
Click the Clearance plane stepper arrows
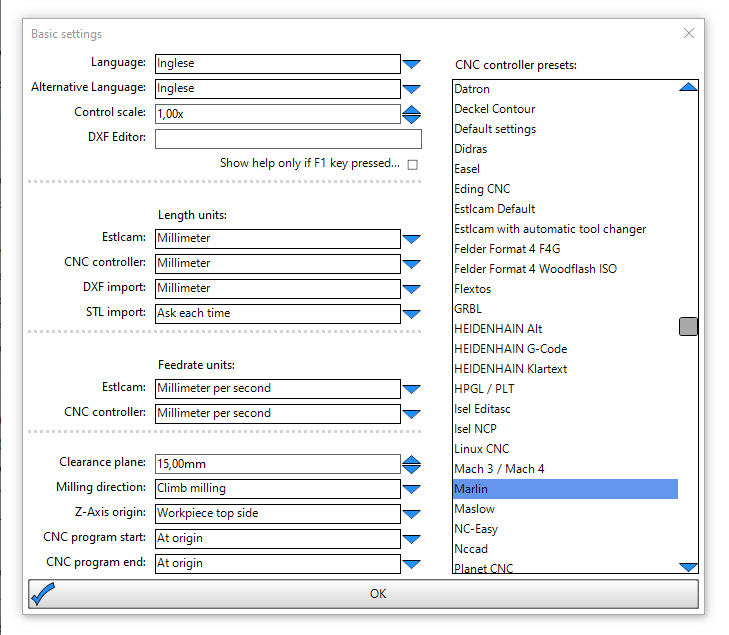(411, 464)
